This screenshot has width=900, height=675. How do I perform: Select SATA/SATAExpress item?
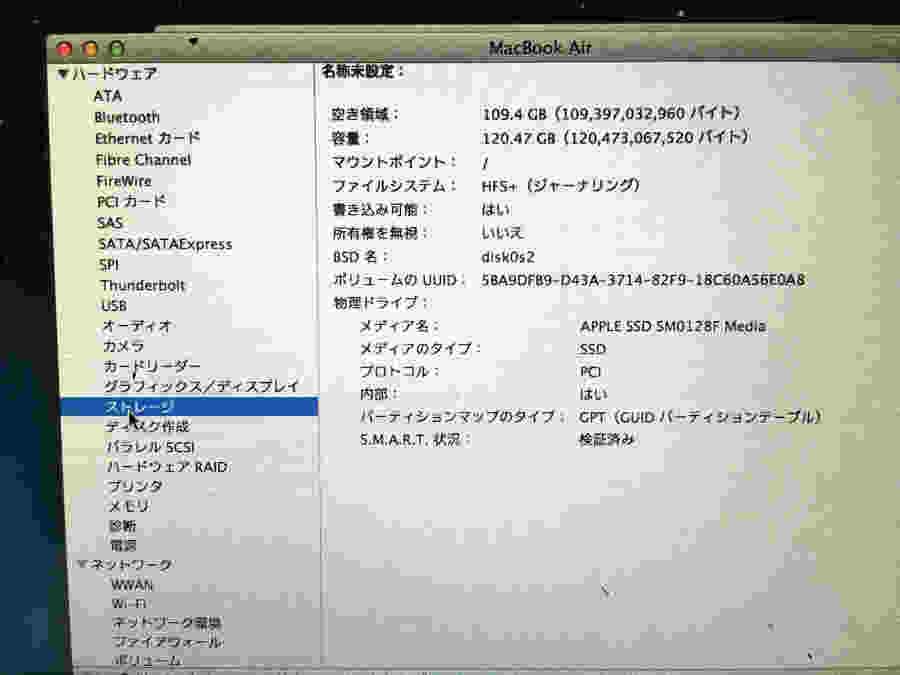pos(165,244)
